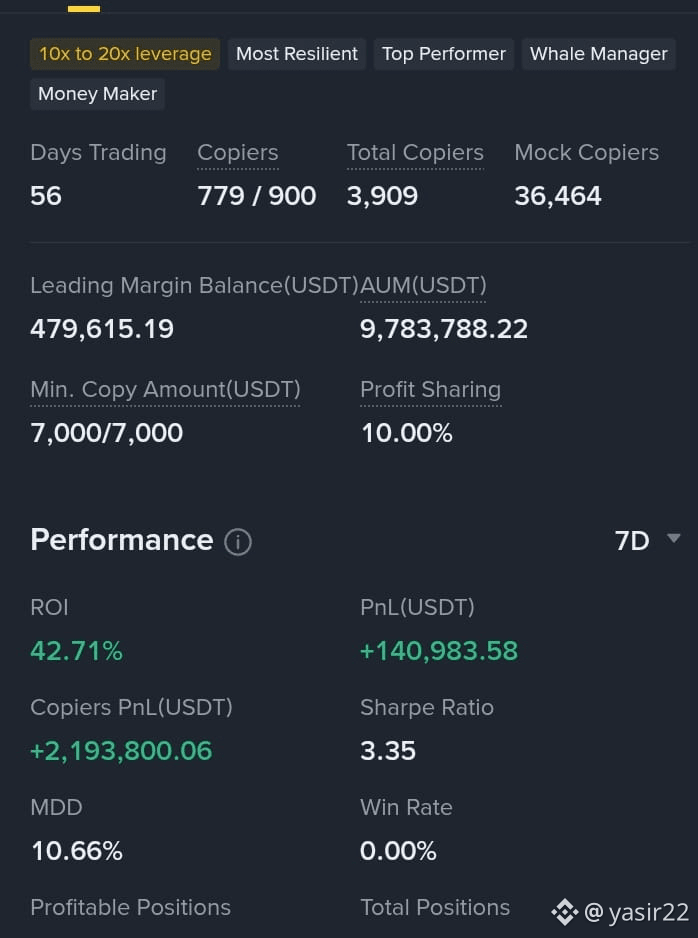The width and height of the screenshot is (698, 938).
Task: Click the Money Maker badge
Action: pos(97,94)
